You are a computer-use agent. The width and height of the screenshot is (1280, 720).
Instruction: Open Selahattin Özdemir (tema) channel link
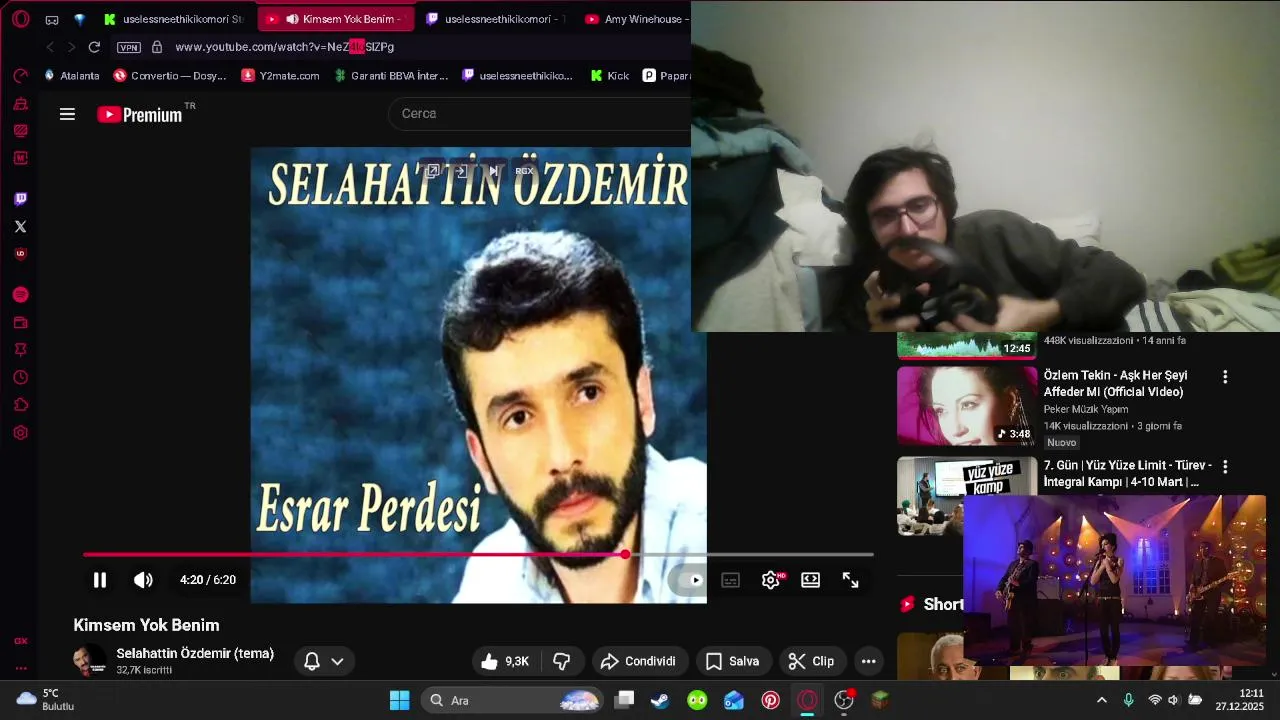click(195, 653)
